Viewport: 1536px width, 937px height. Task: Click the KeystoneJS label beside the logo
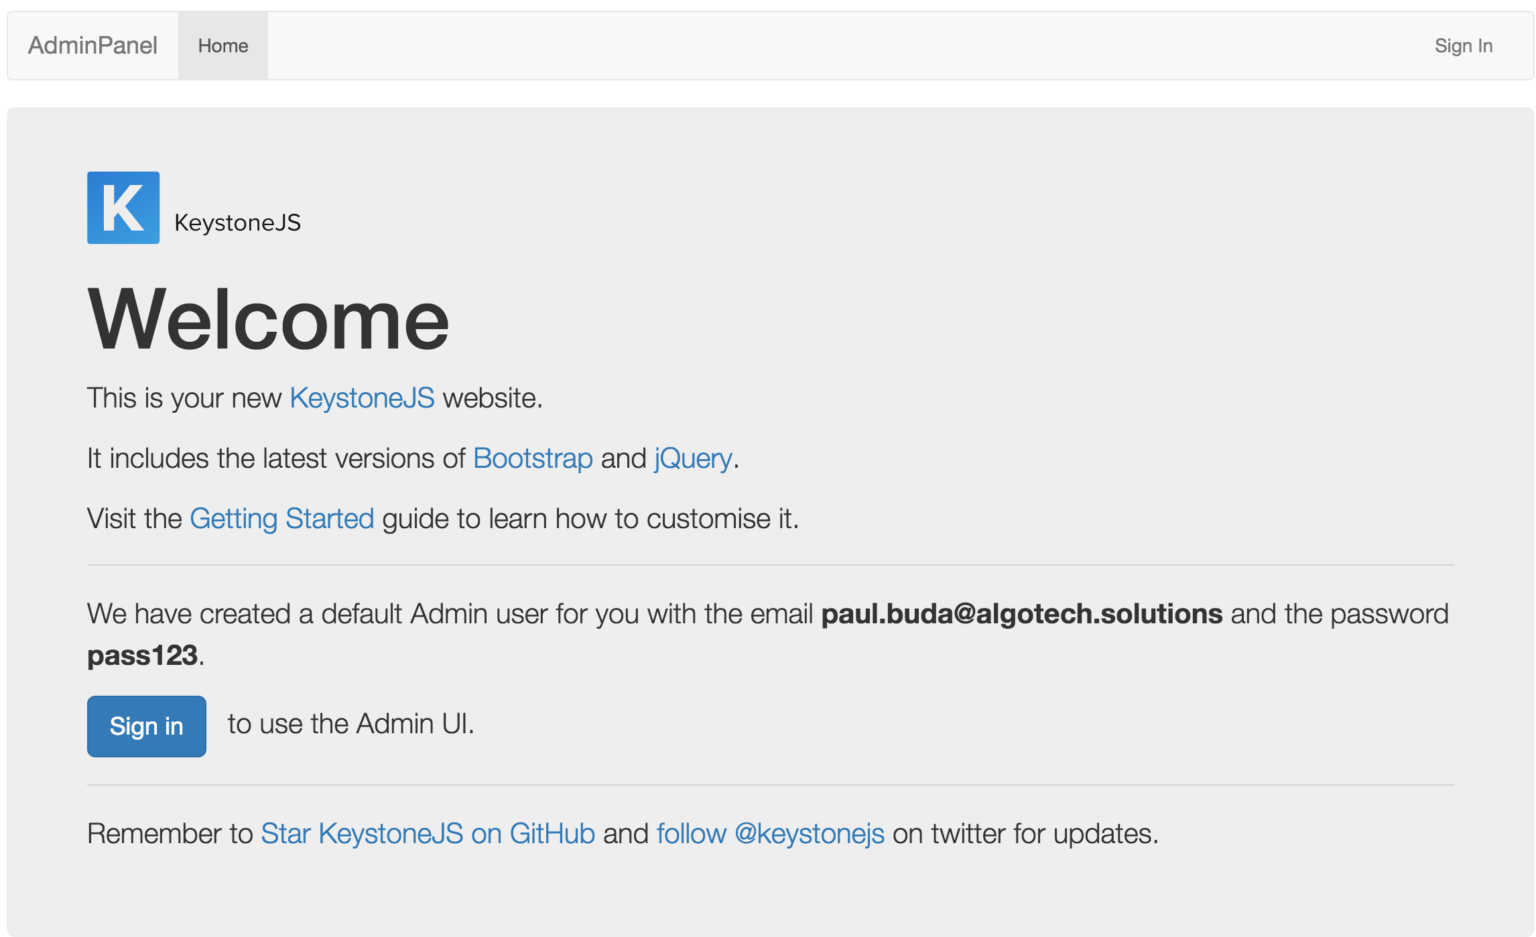238,223
